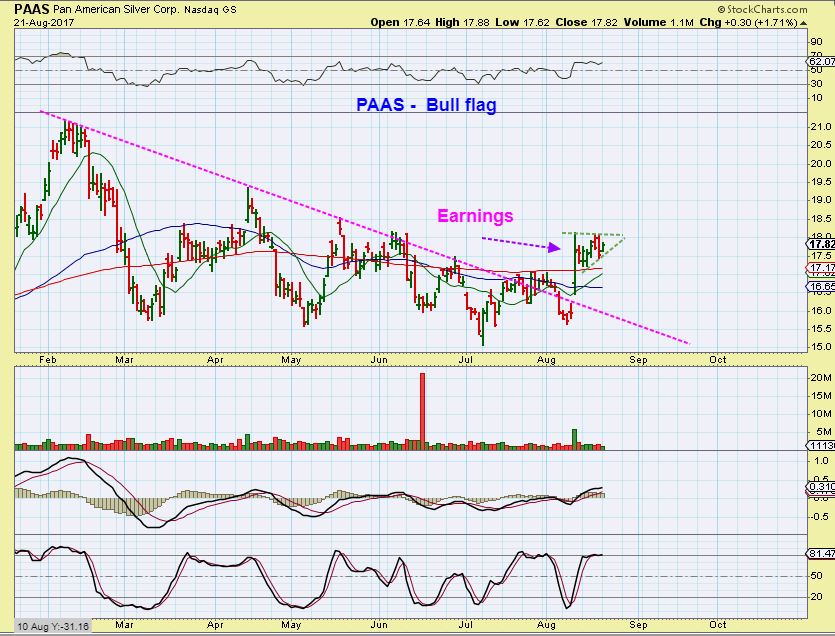
Task: Click the magenta 'Earnings' annotation label
Action: (475, 215)
